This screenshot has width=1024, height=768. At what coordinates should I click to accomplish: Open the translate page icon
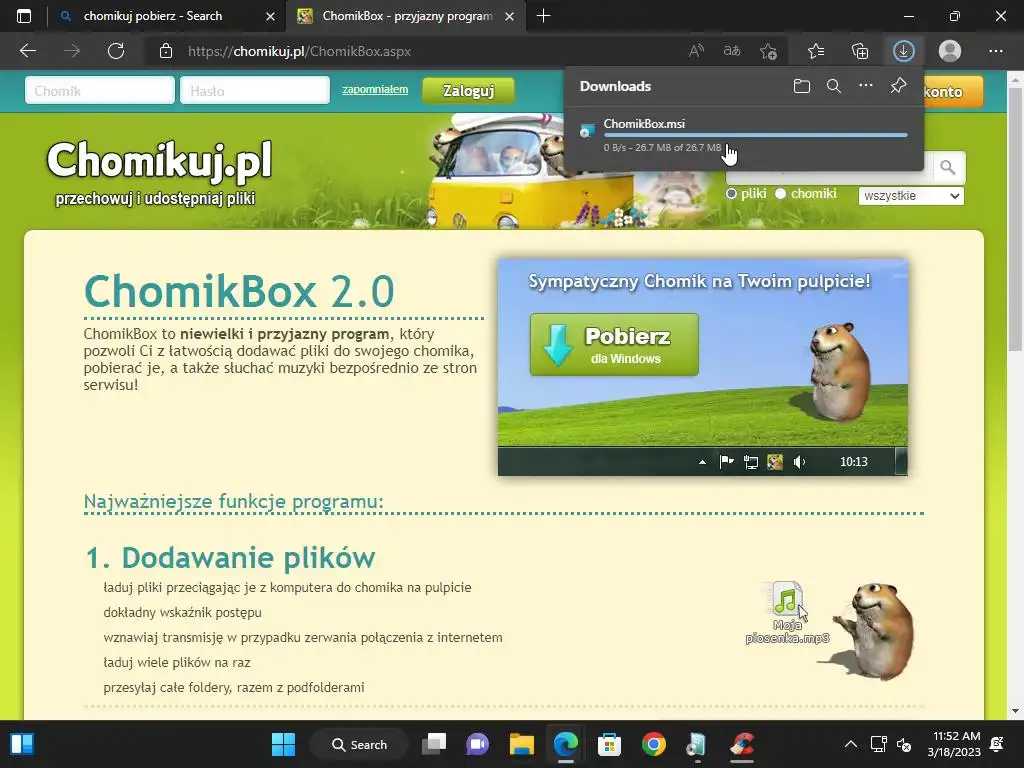pos(732,51)
